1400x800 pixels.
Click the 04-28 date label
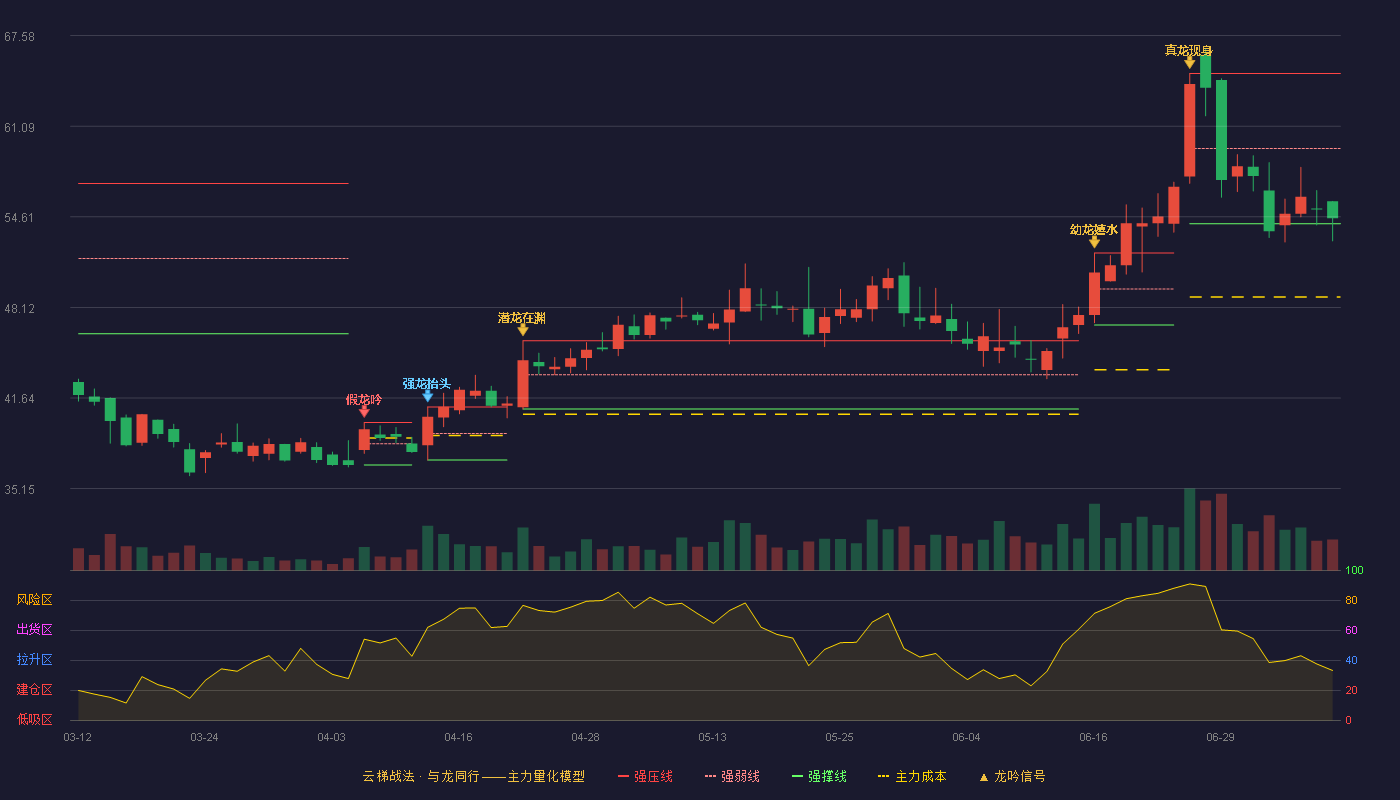(585, 737)
